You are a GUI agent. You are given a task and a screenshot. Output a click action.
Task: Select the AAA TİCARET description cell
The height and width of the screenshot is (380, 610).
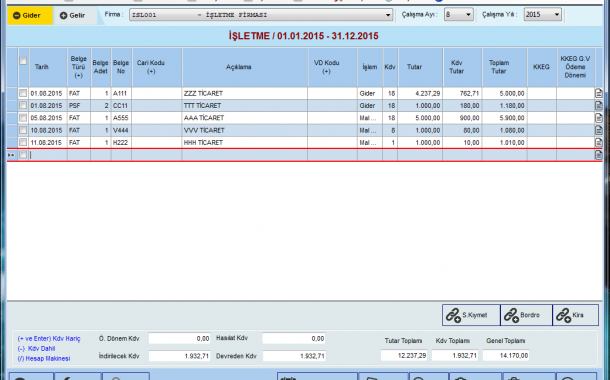coord(245,118)
